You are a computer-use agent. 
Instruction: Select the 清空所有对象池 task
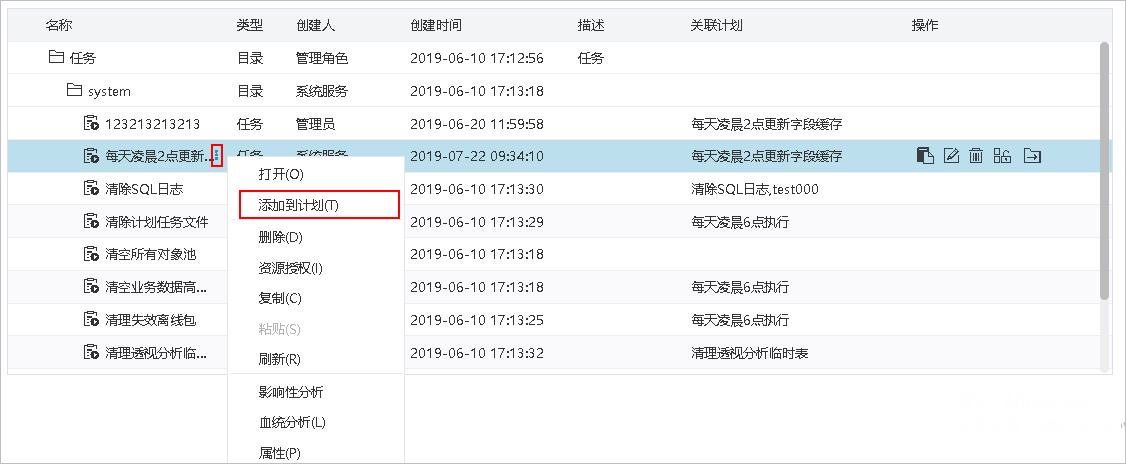coord(150,254)
